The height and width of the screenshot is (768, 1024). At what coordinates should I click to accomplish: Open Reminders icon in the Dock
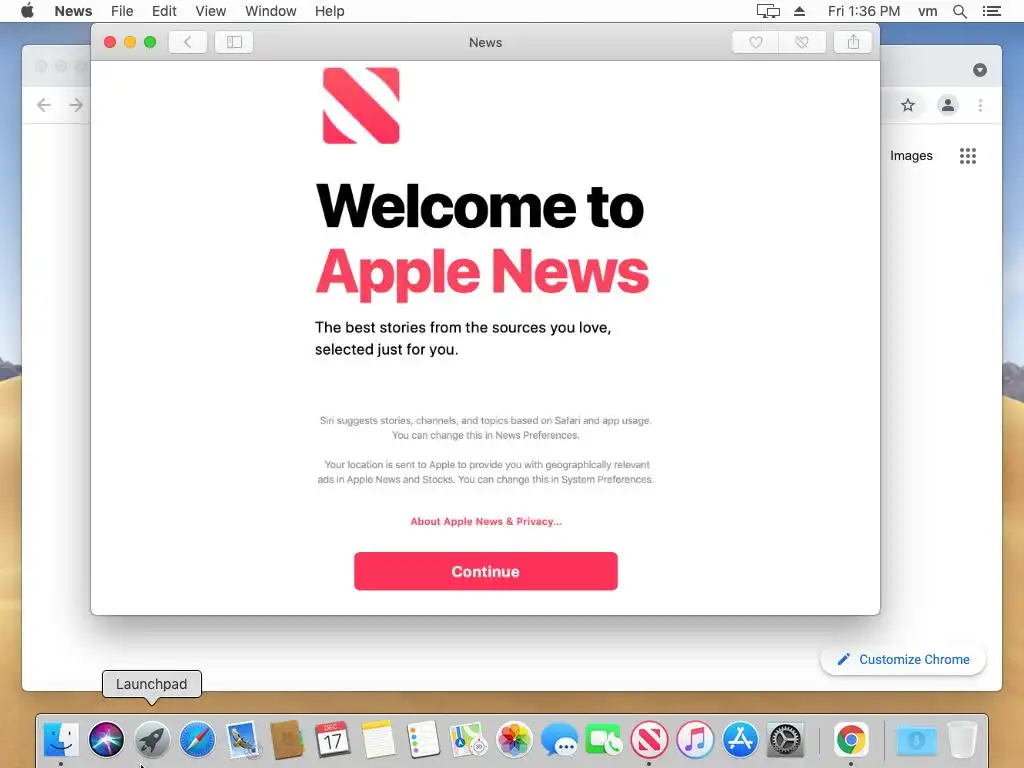click(x=423, y=740)
